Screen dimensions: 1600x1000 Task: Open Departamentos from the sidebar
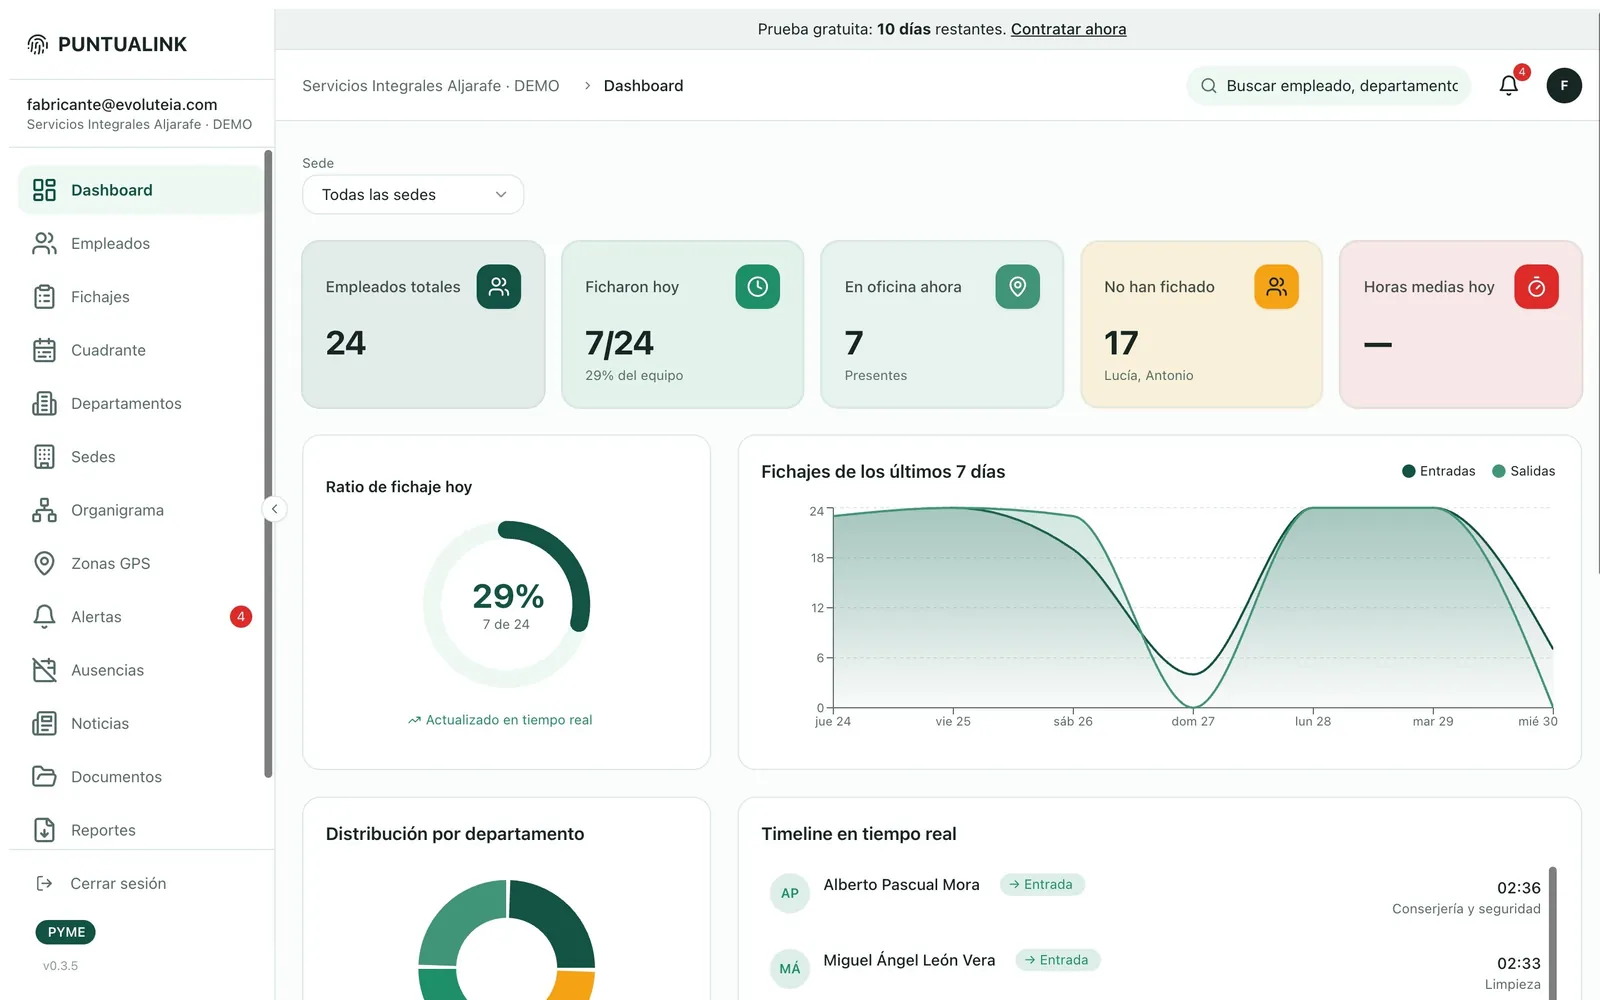[140, 403]
